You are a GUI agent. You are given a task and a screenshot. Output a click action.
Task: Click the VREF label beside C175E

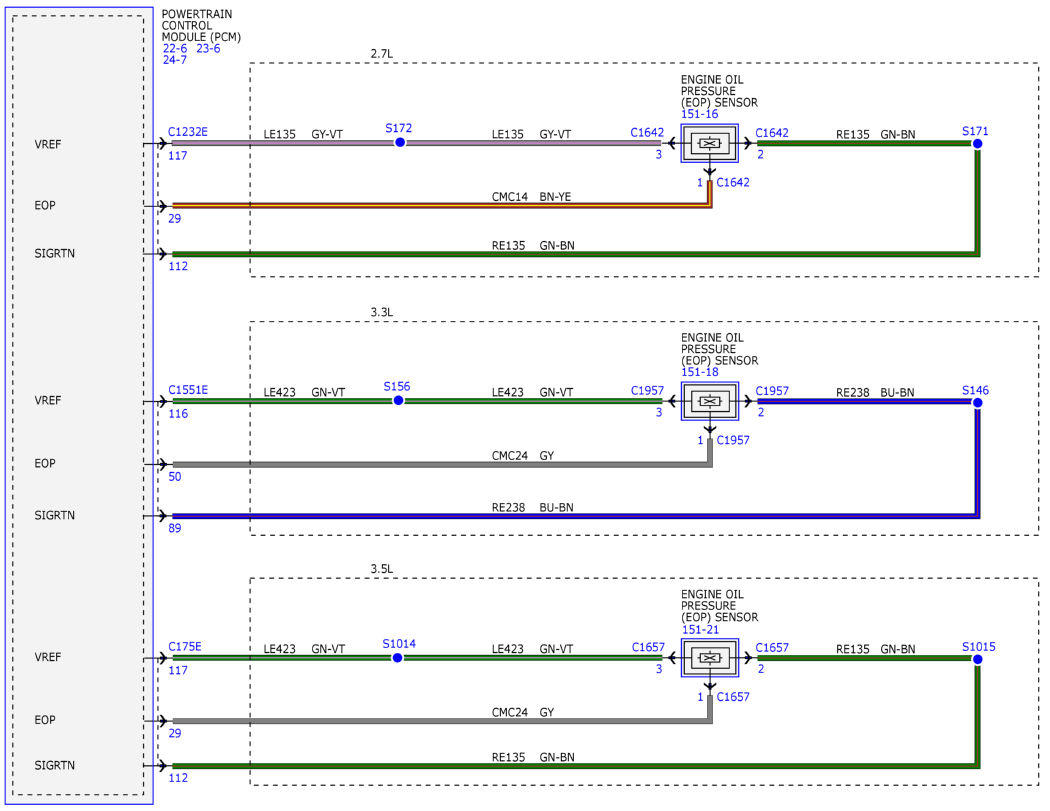tap(48, 658)
